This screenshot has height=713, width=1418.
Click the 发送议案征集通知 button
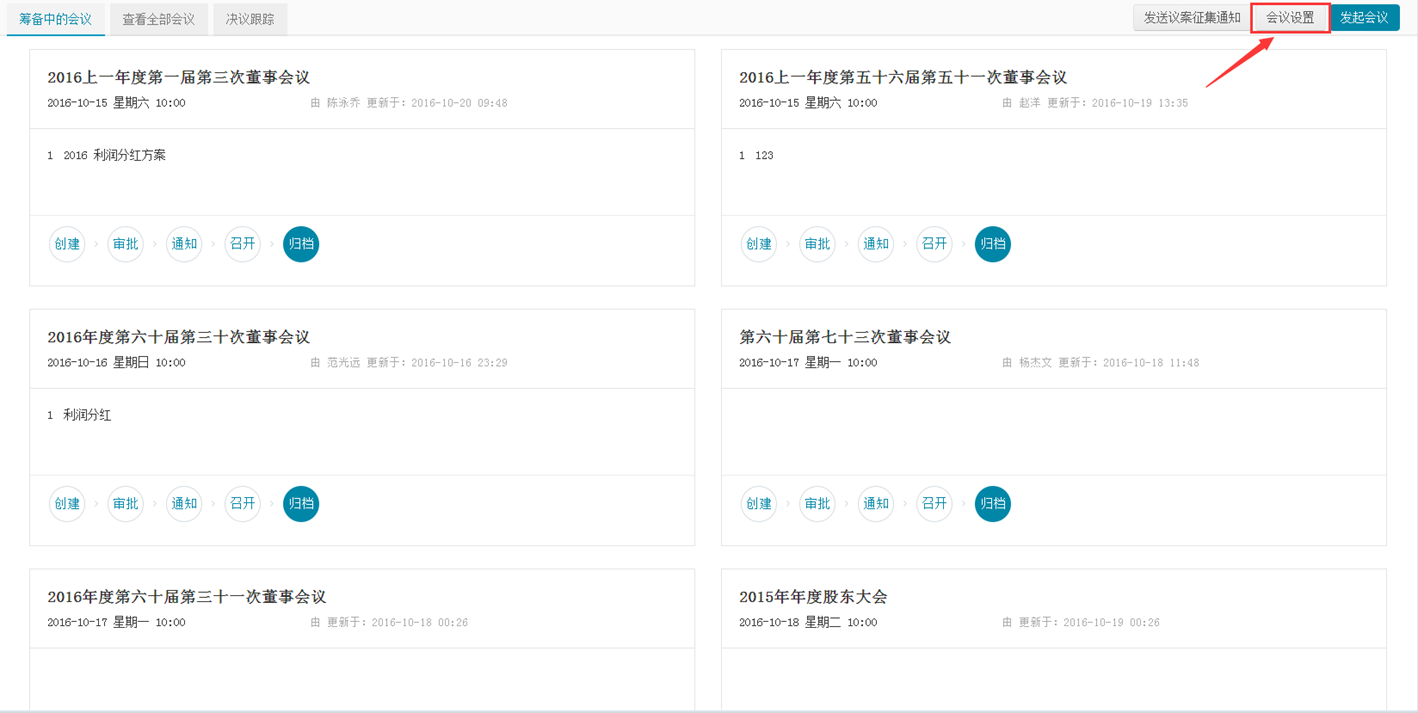(x=1192, y=18)
